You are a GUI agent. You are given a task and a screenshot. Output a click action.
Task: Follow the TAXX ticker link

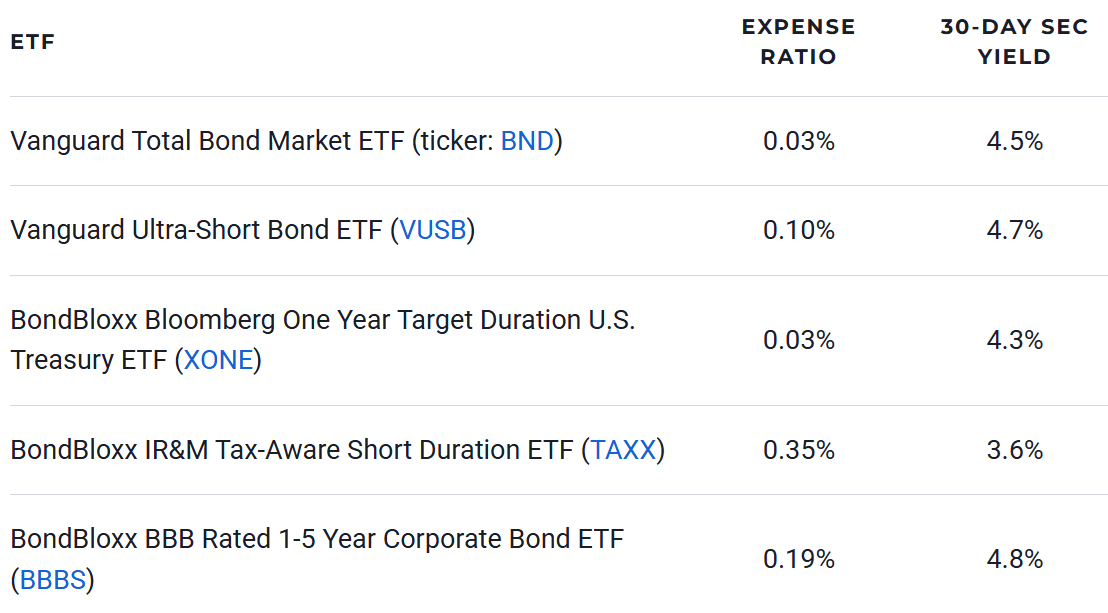click(x=623, y=450)
